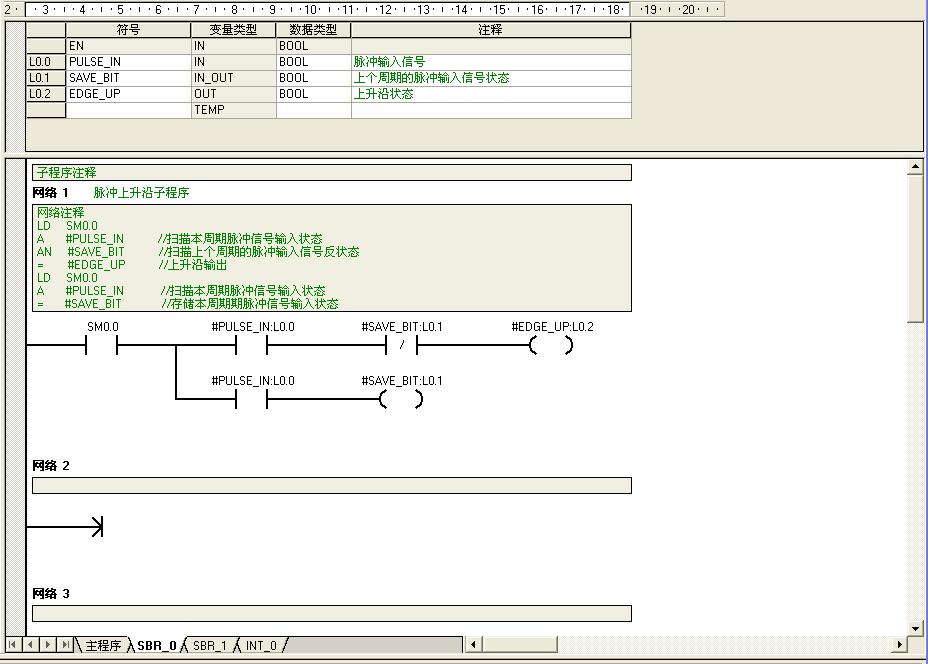
Task: Click BOOL data type in SAVE_BIT row
Action: 313,78
